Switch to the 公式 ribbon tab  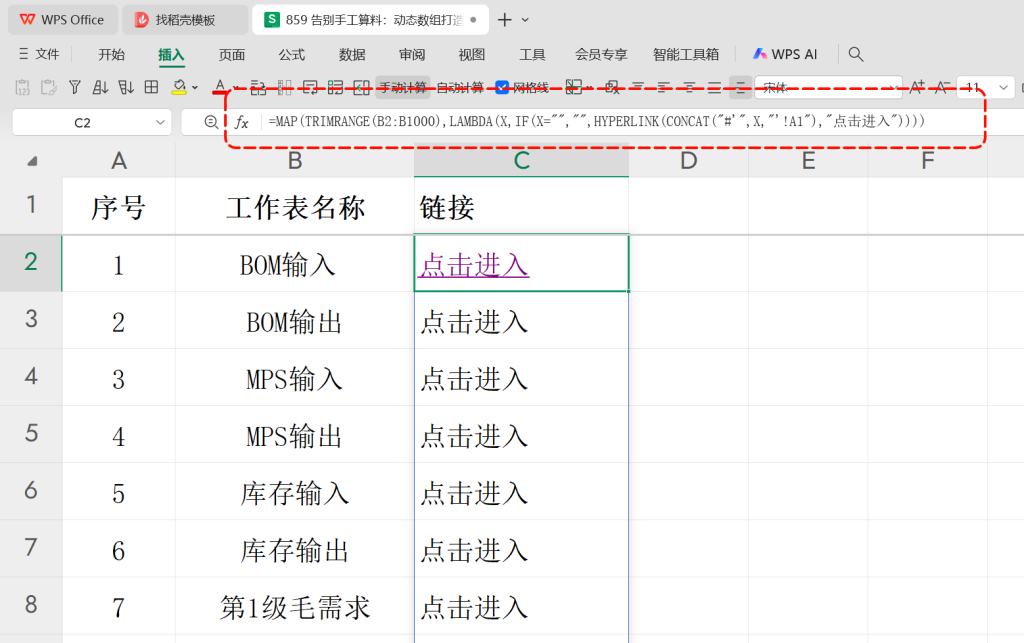(291, 55)
